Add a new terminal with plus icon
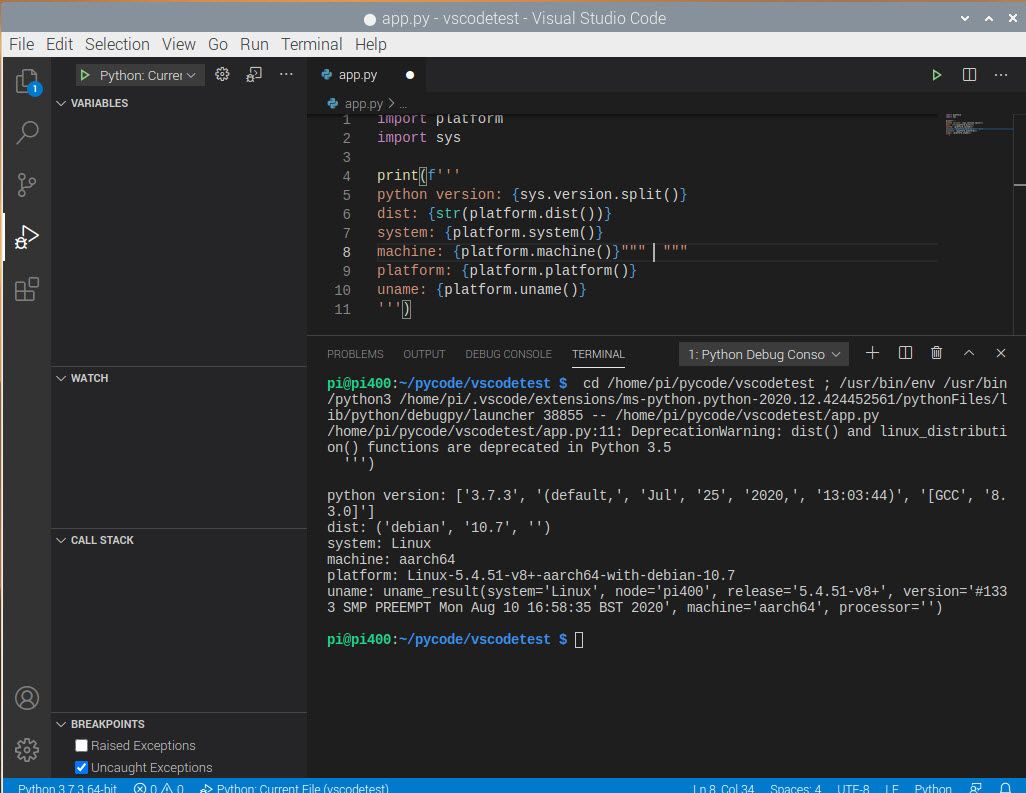Screen dimensions: 1026x793 point(872,353)
